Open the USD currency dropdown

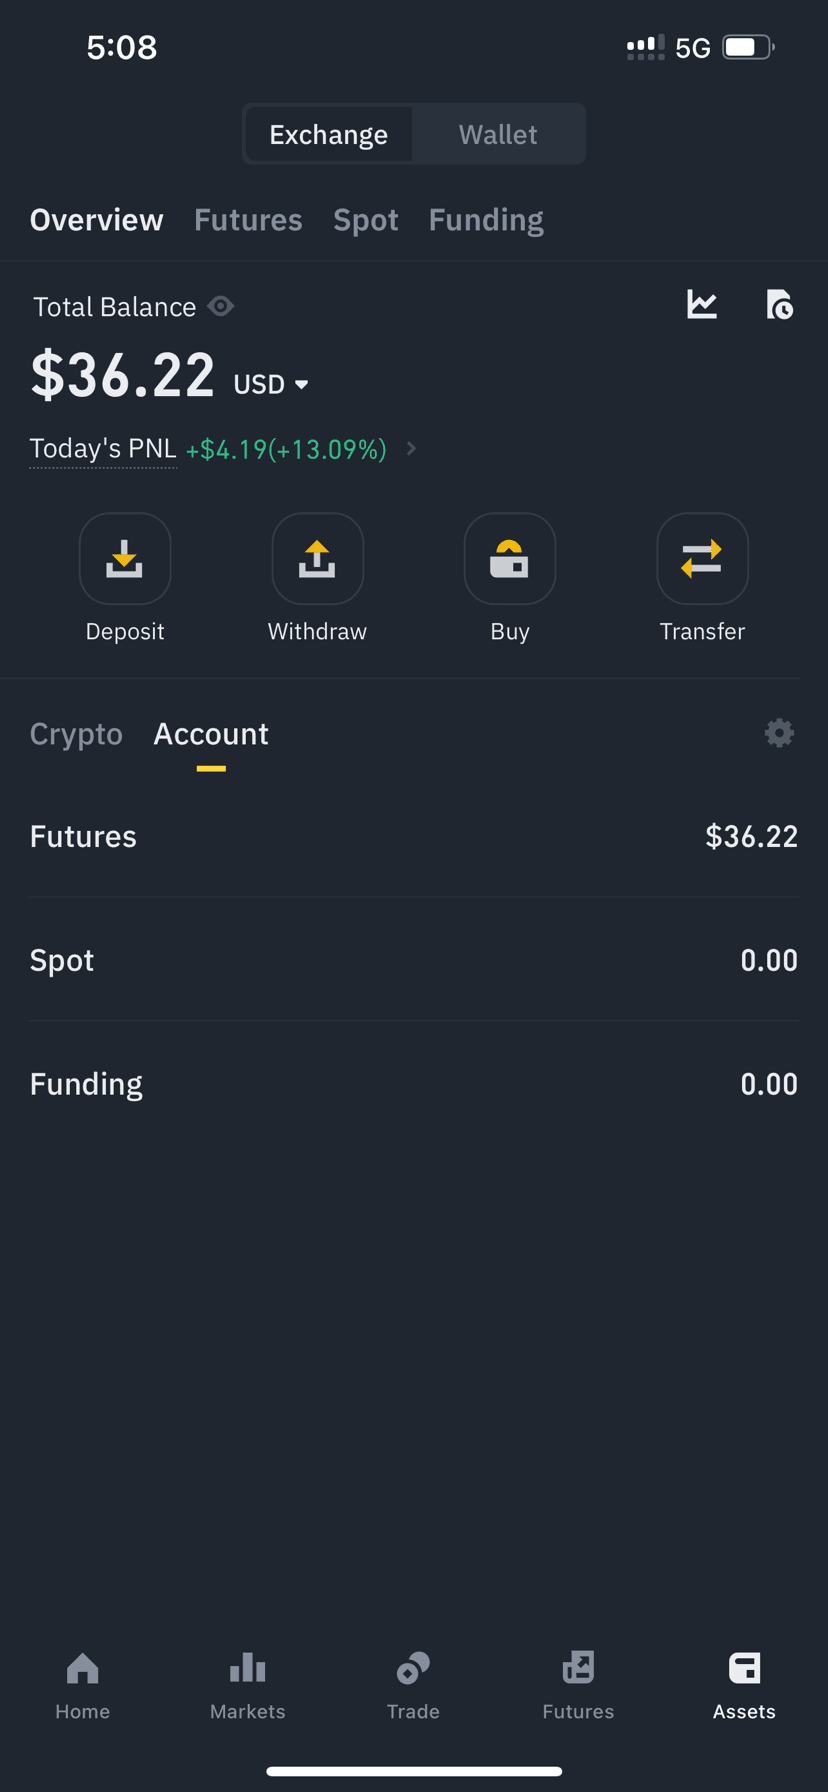tap(271, 384)
